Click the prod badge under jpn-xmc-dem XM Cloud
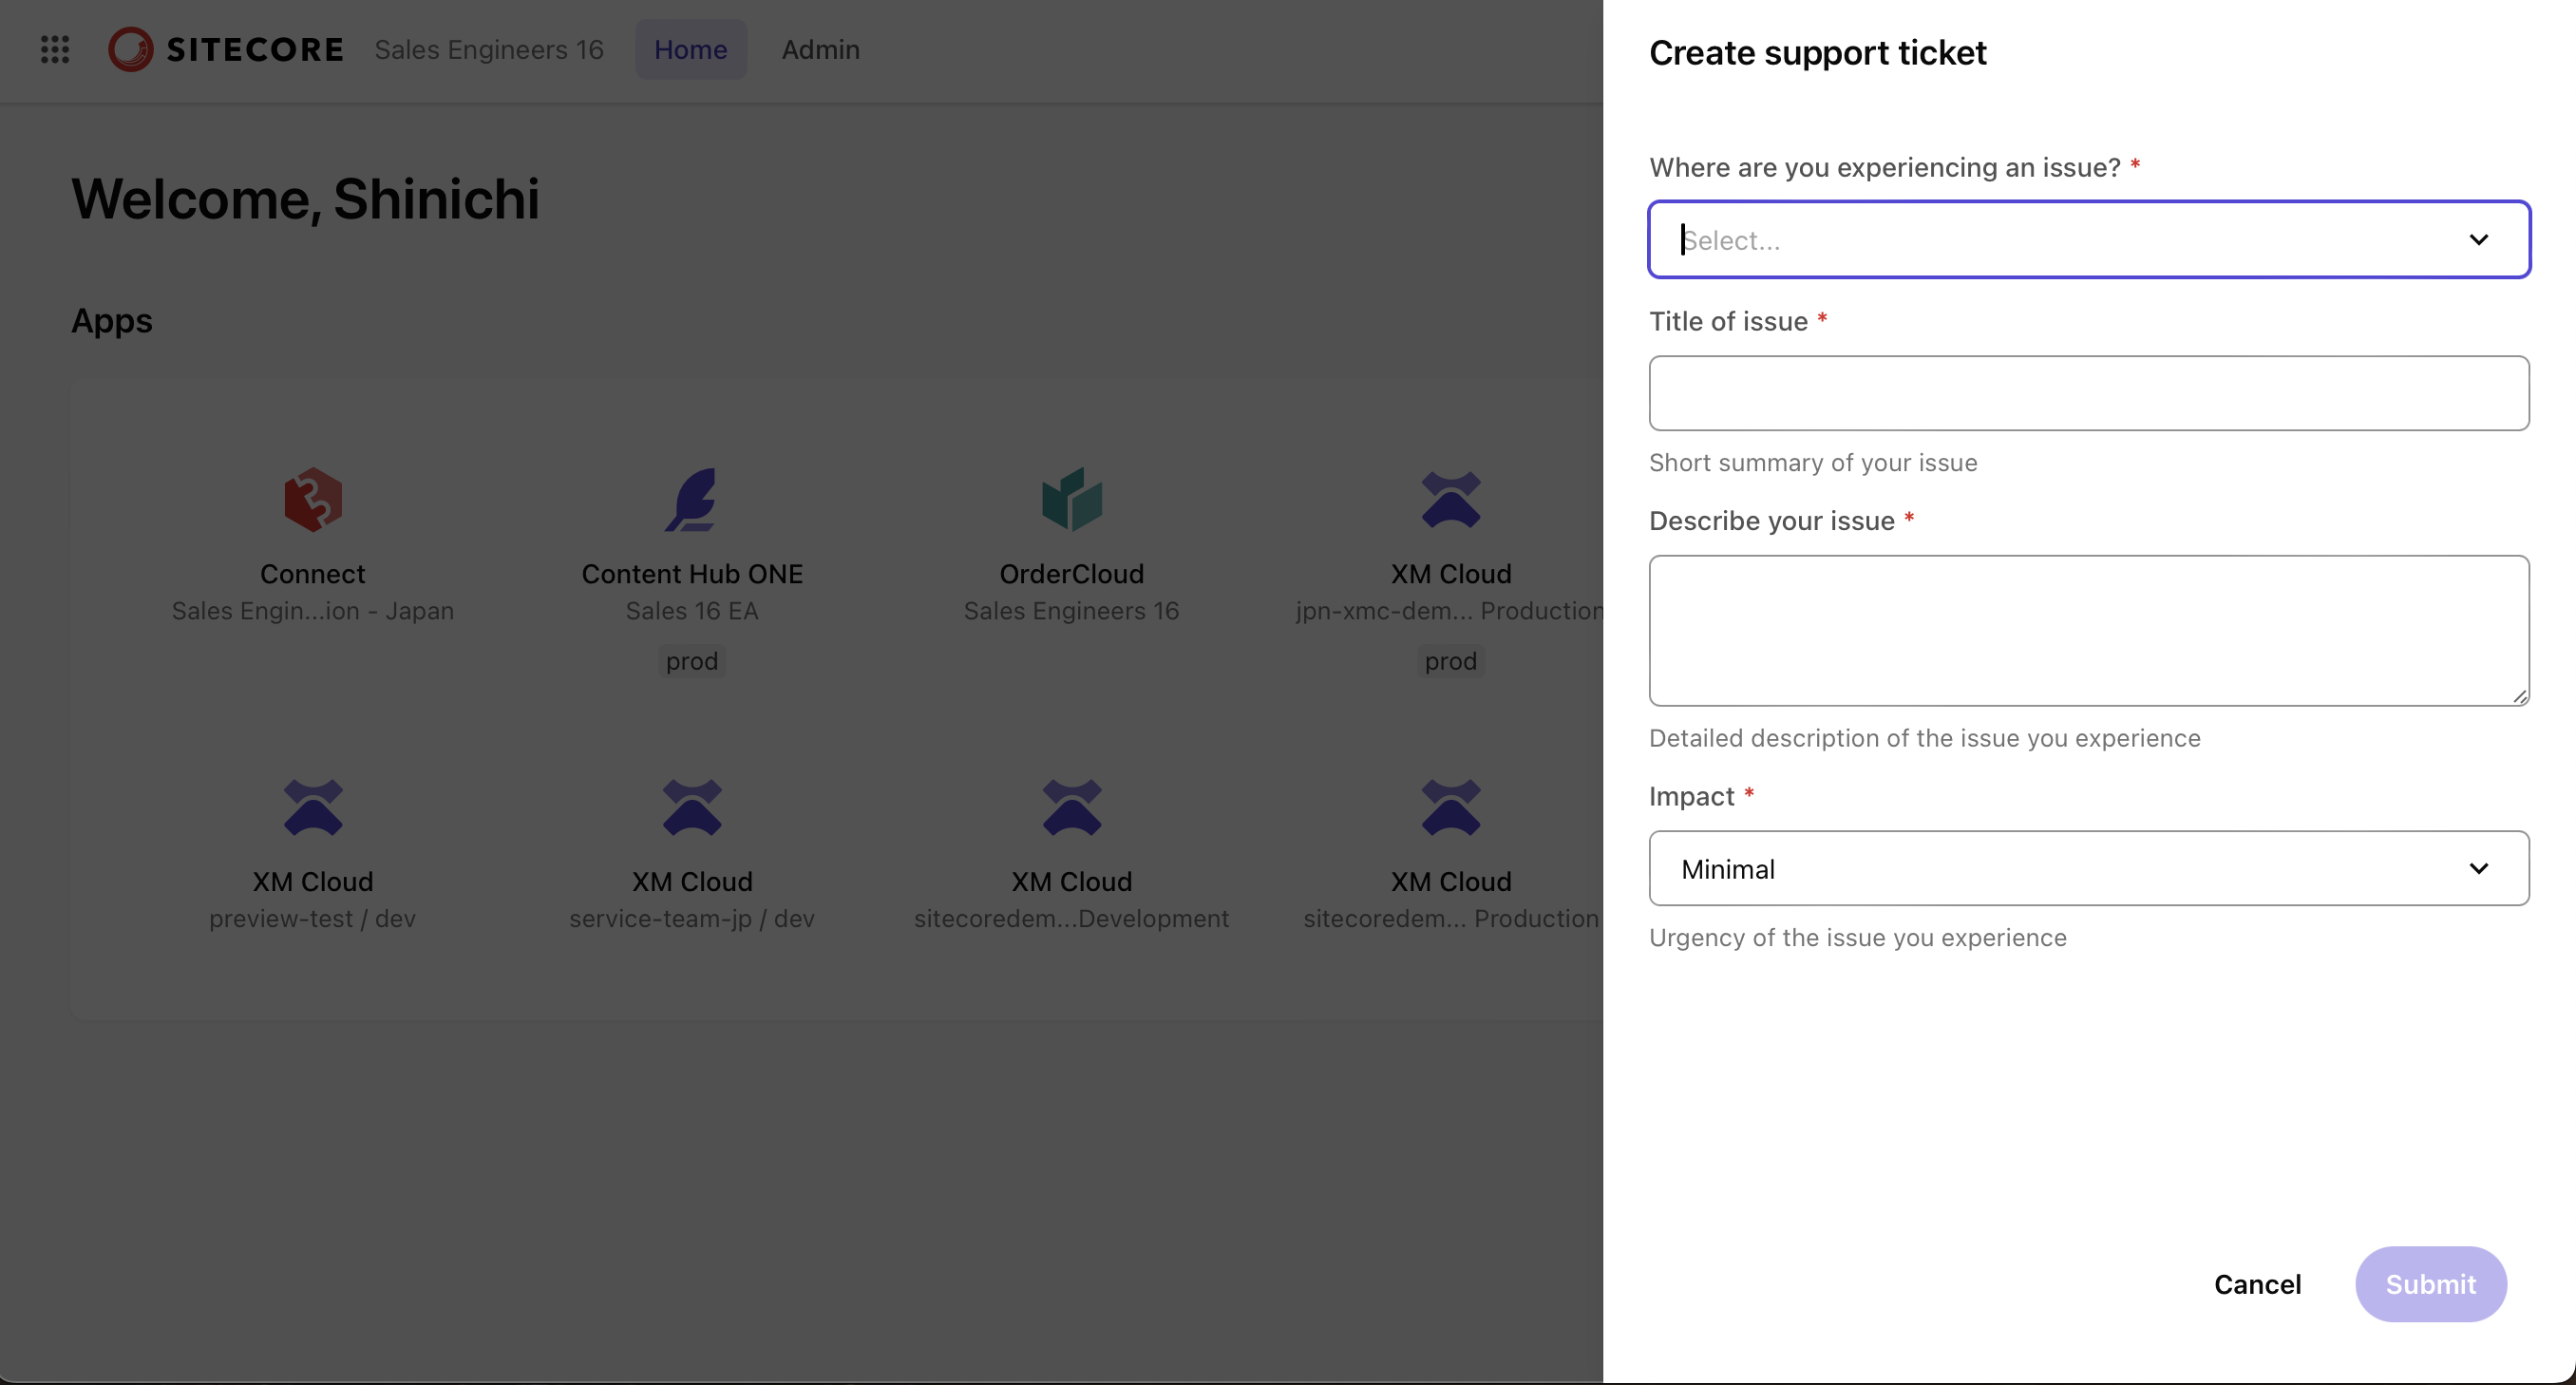The height and width of the screenshot is (1385, 2576). 1451,661
